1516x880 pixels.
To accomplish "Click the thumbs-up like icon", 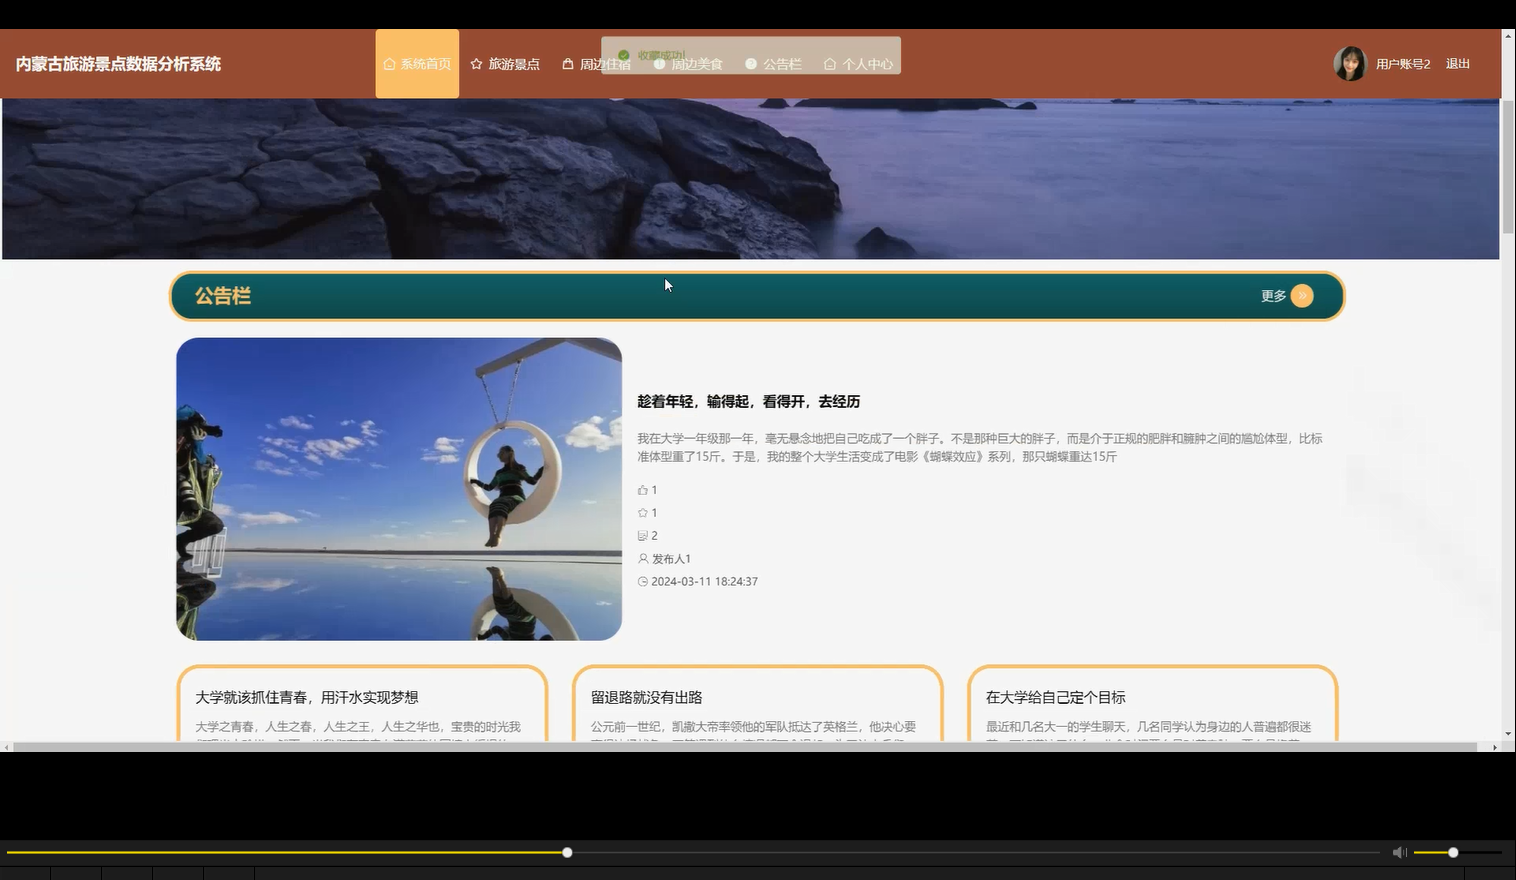I will click(x=643, y=490).
